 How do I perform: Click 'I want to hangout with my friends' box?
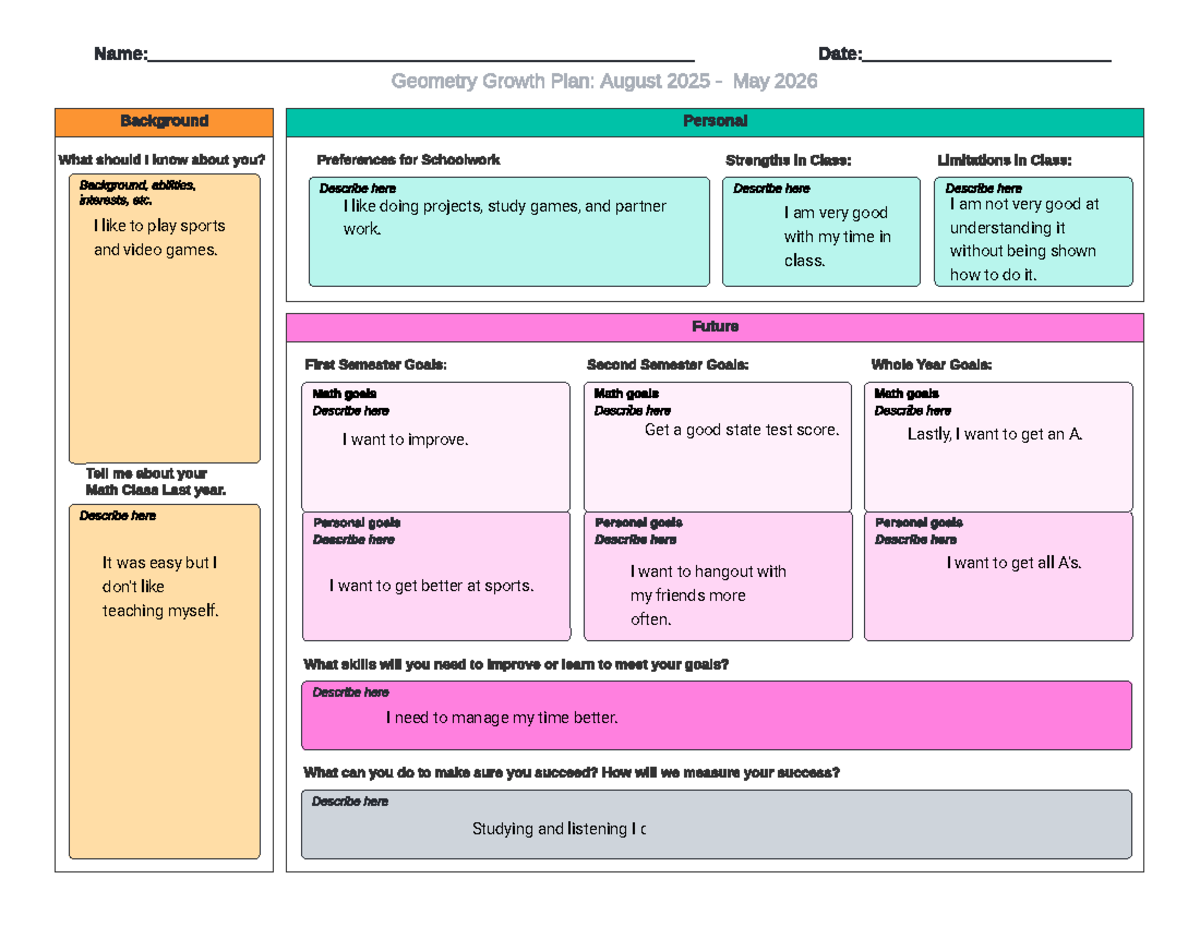[x=718, y=576]
